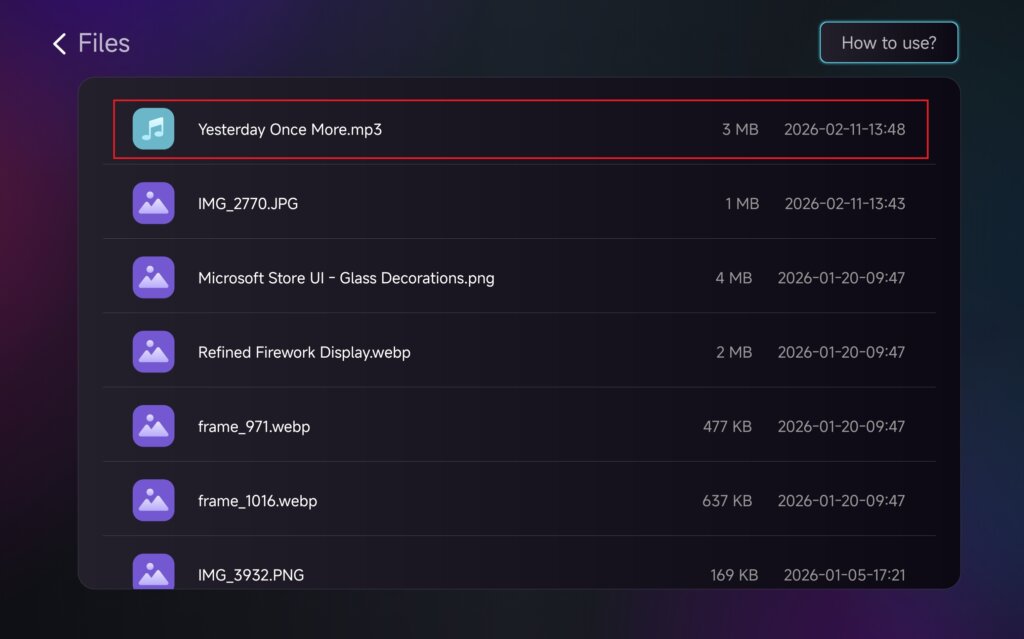Click the music note icon for Yesterday Once More
The image size is (1024, 639).
(x=153, y=129)
